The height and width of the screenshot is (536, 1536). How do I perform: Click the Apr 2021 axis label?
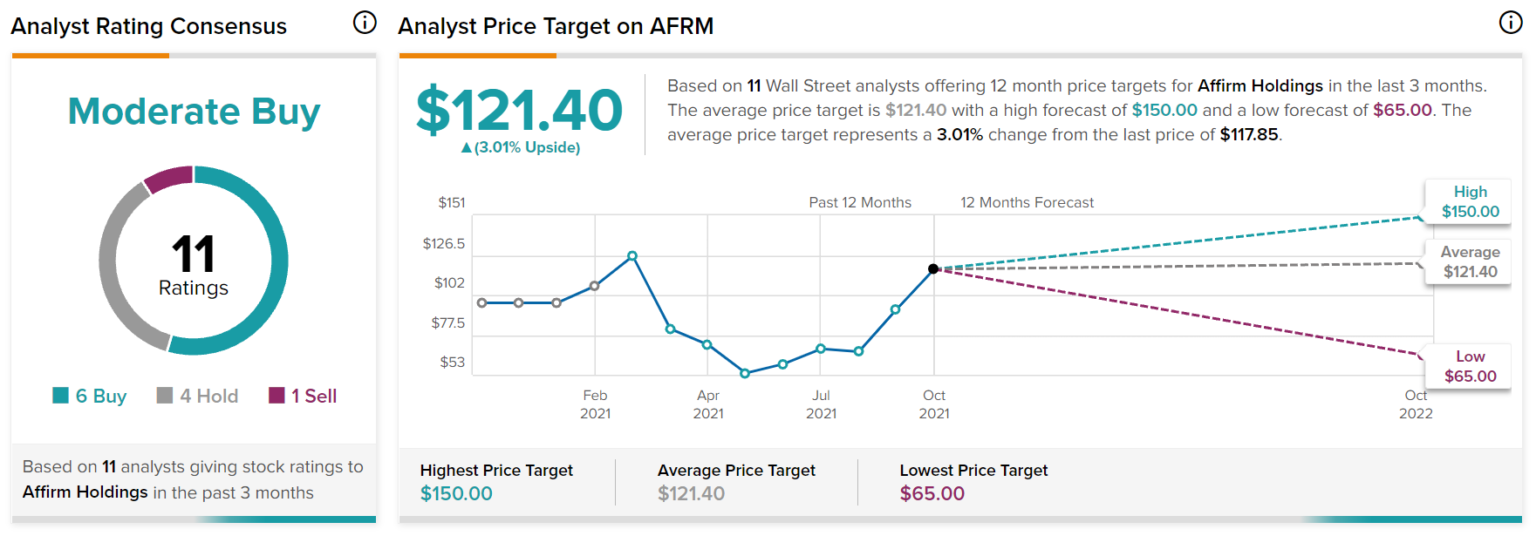708,404
